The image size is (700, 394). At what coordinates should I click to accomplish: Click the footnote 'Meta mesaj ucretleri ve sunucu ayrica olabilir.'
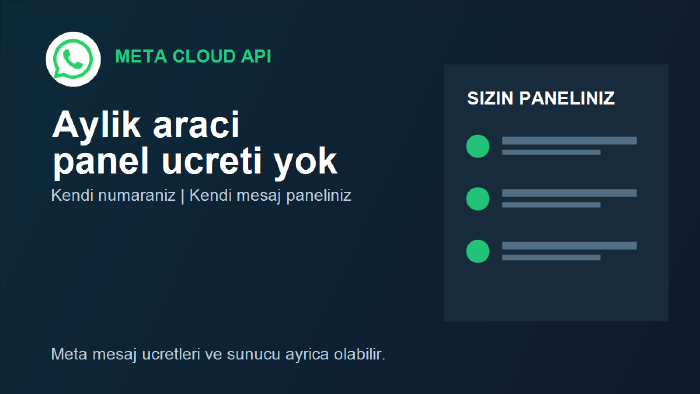[x=218, y=354]
